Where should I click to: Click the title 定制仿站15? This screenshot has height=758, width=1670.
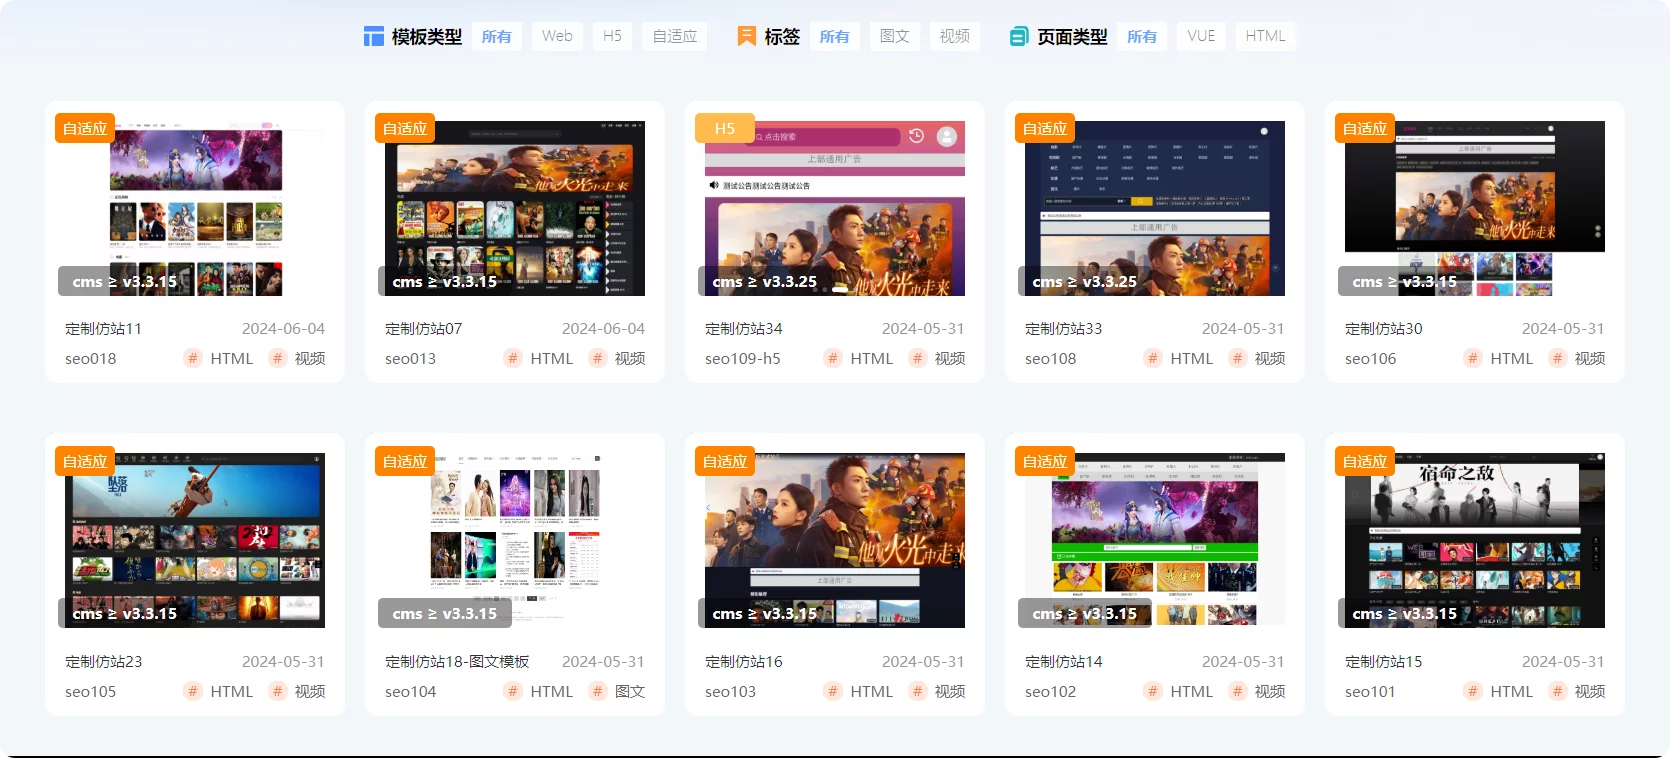point(1384,661)
